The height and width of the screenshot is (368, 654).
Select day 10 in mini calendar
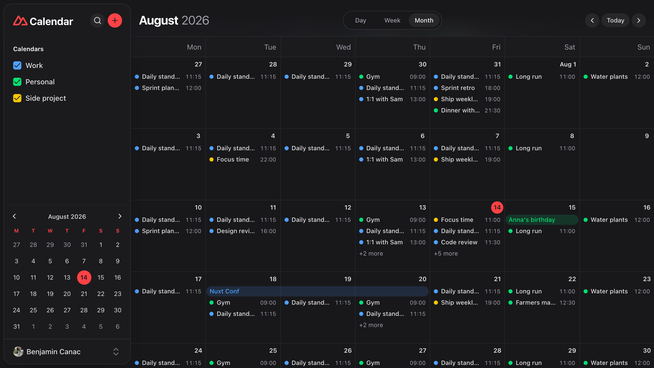pyautogui.click(x=16, y=277)
